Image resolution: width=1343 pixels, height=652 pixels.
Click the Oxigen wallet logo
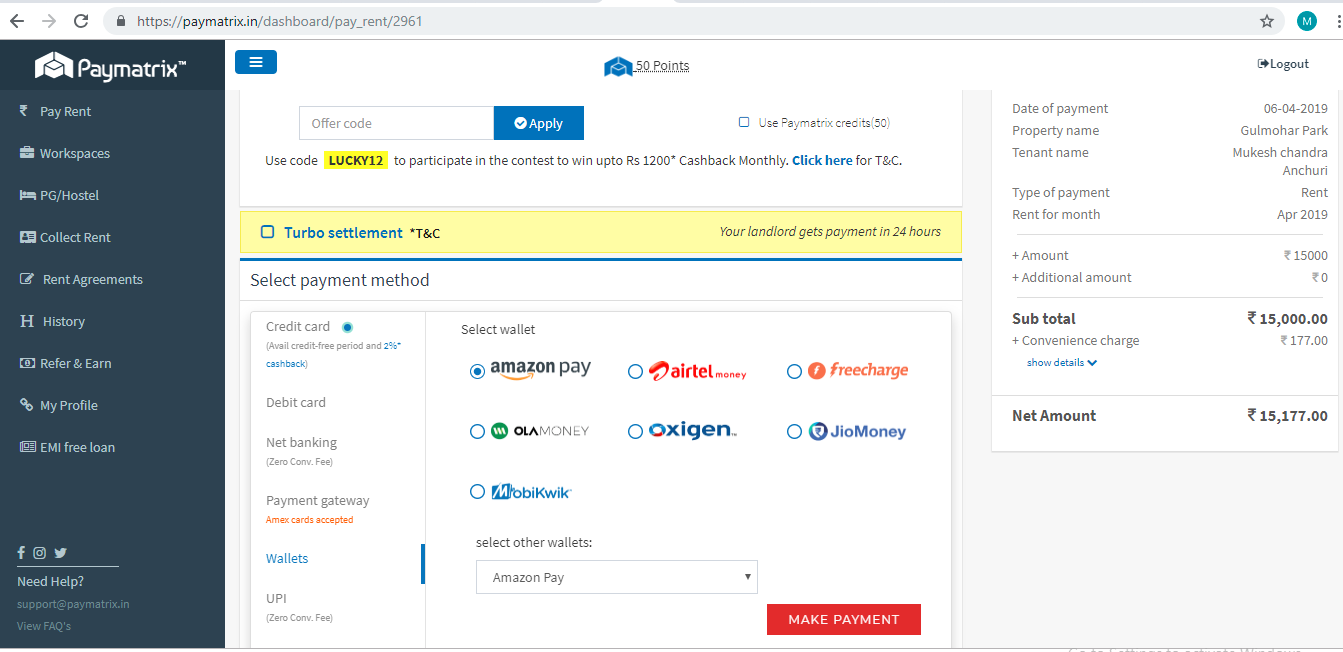693,431
